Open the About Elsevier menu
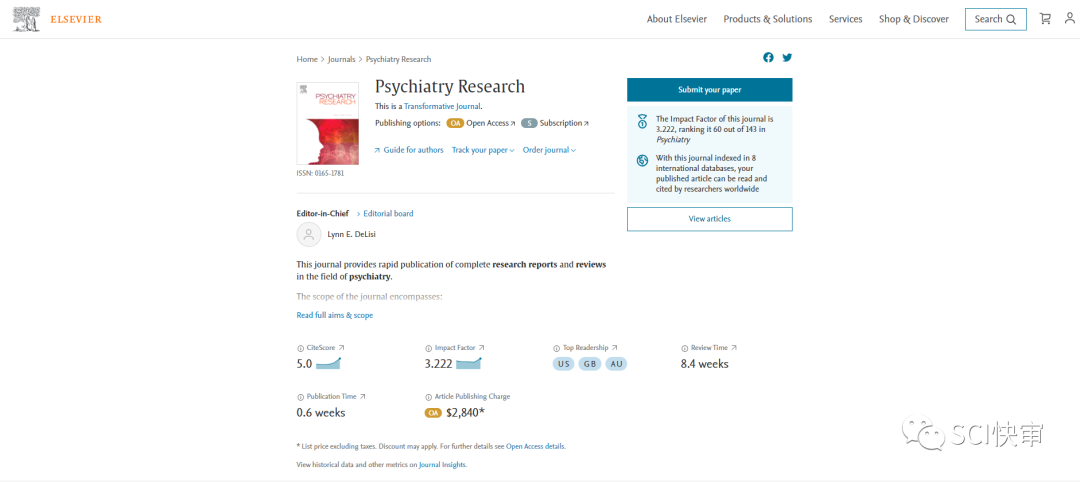The height and width of the screenshot is (482, 1080). tap(676, 19)
